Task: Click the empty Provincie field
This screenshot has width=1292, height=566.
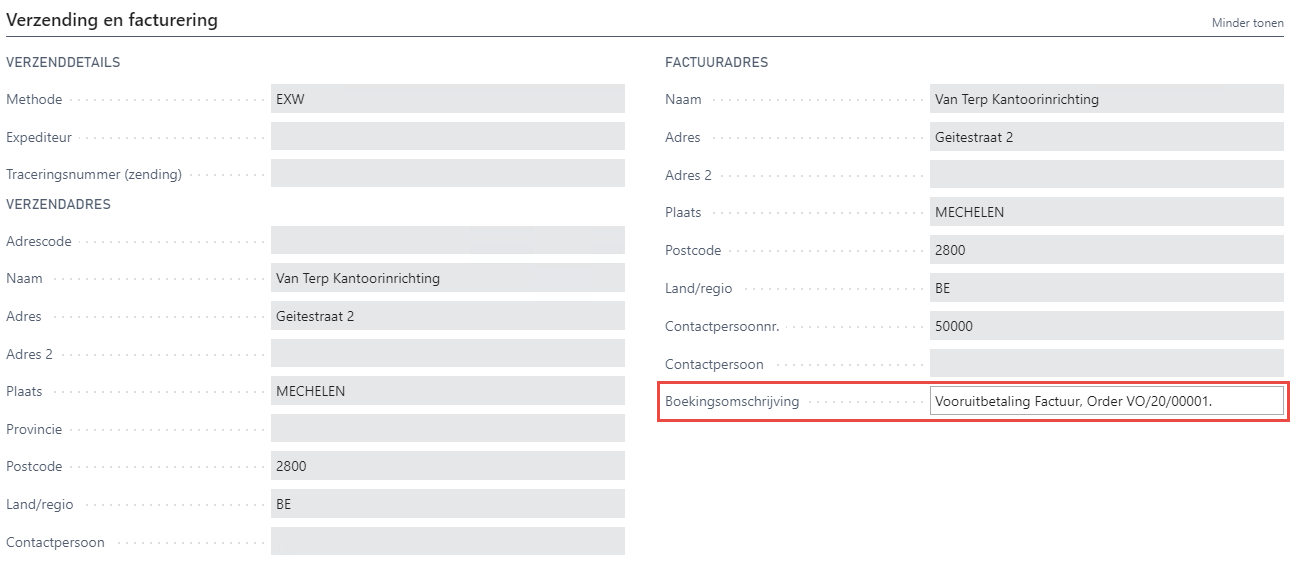Action: tap(447, 429)
